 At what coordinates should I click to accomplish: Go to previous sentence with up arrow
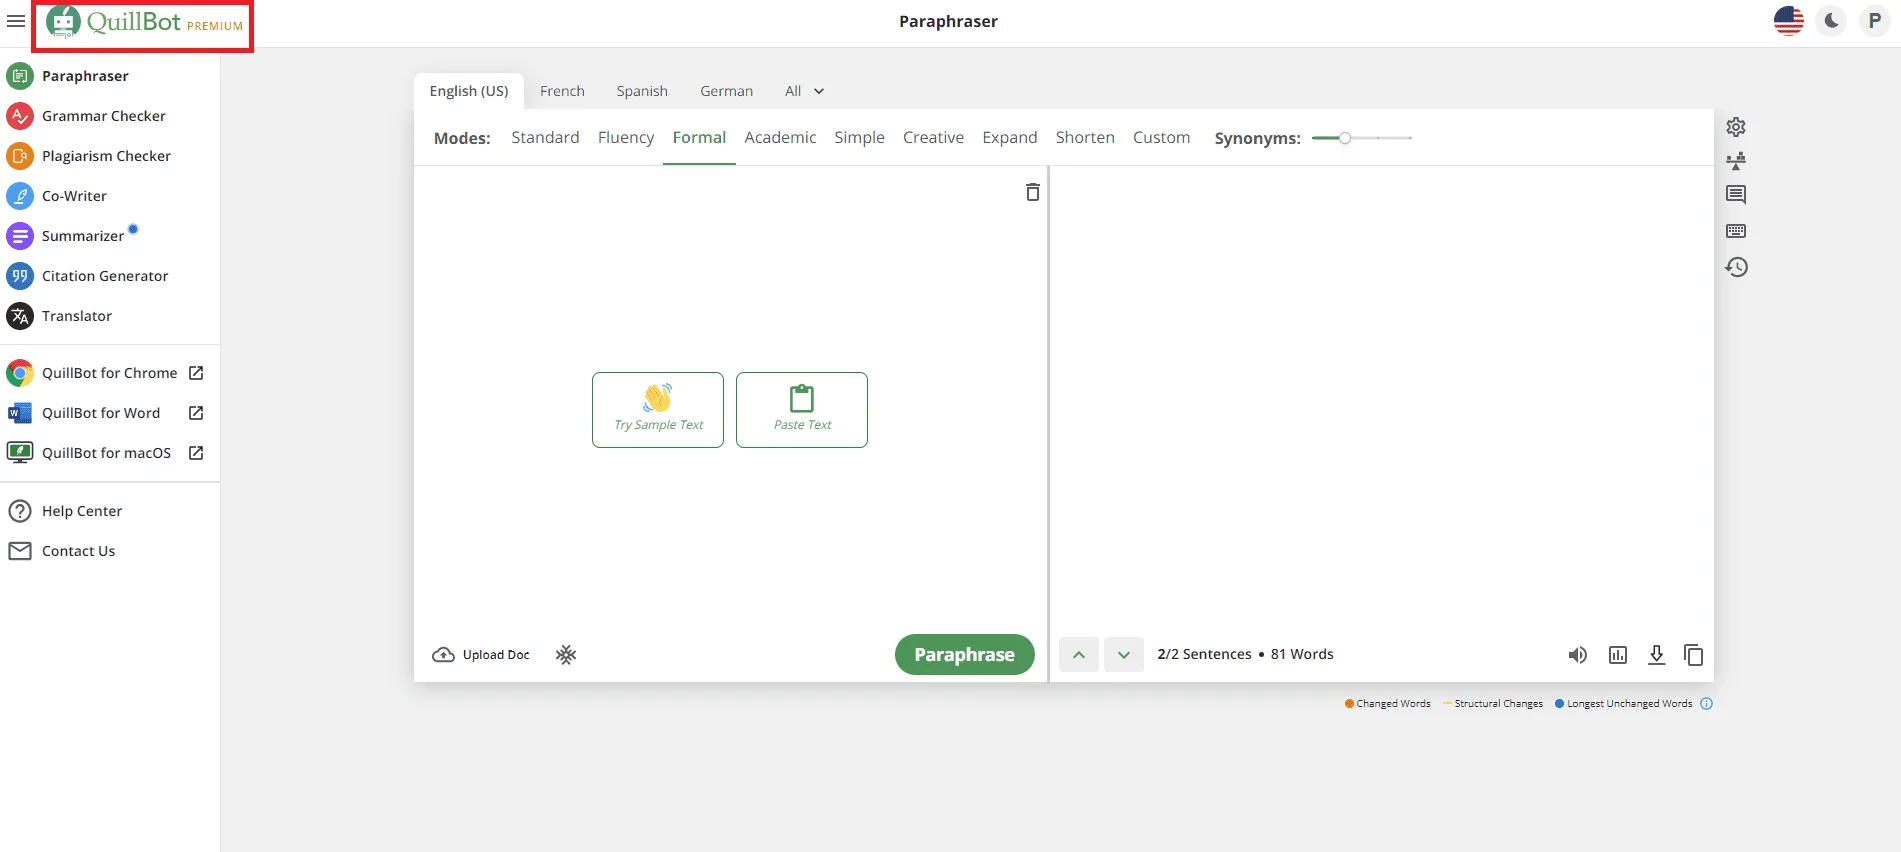(x=1079, y=655)
